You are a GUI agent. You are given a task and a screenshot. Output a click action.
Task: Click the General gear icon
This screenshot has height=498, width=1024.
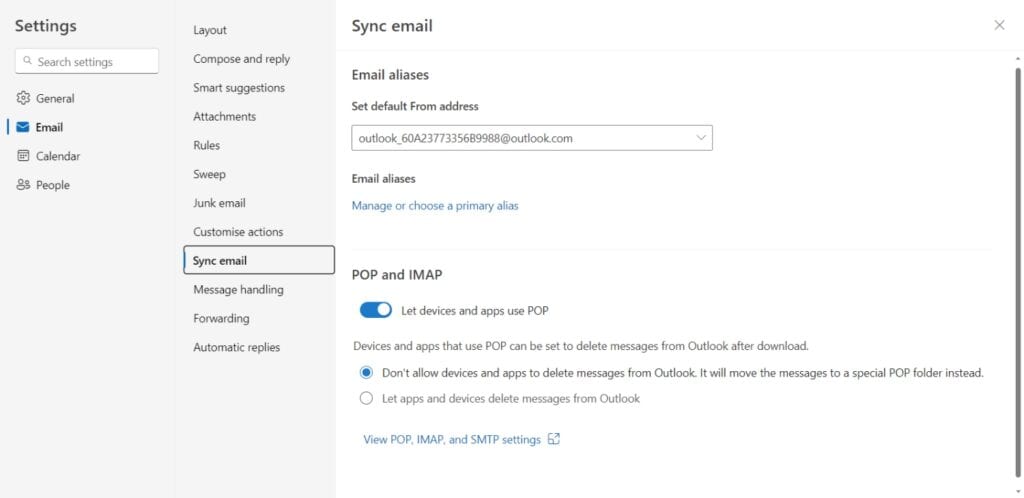(24, 98)
